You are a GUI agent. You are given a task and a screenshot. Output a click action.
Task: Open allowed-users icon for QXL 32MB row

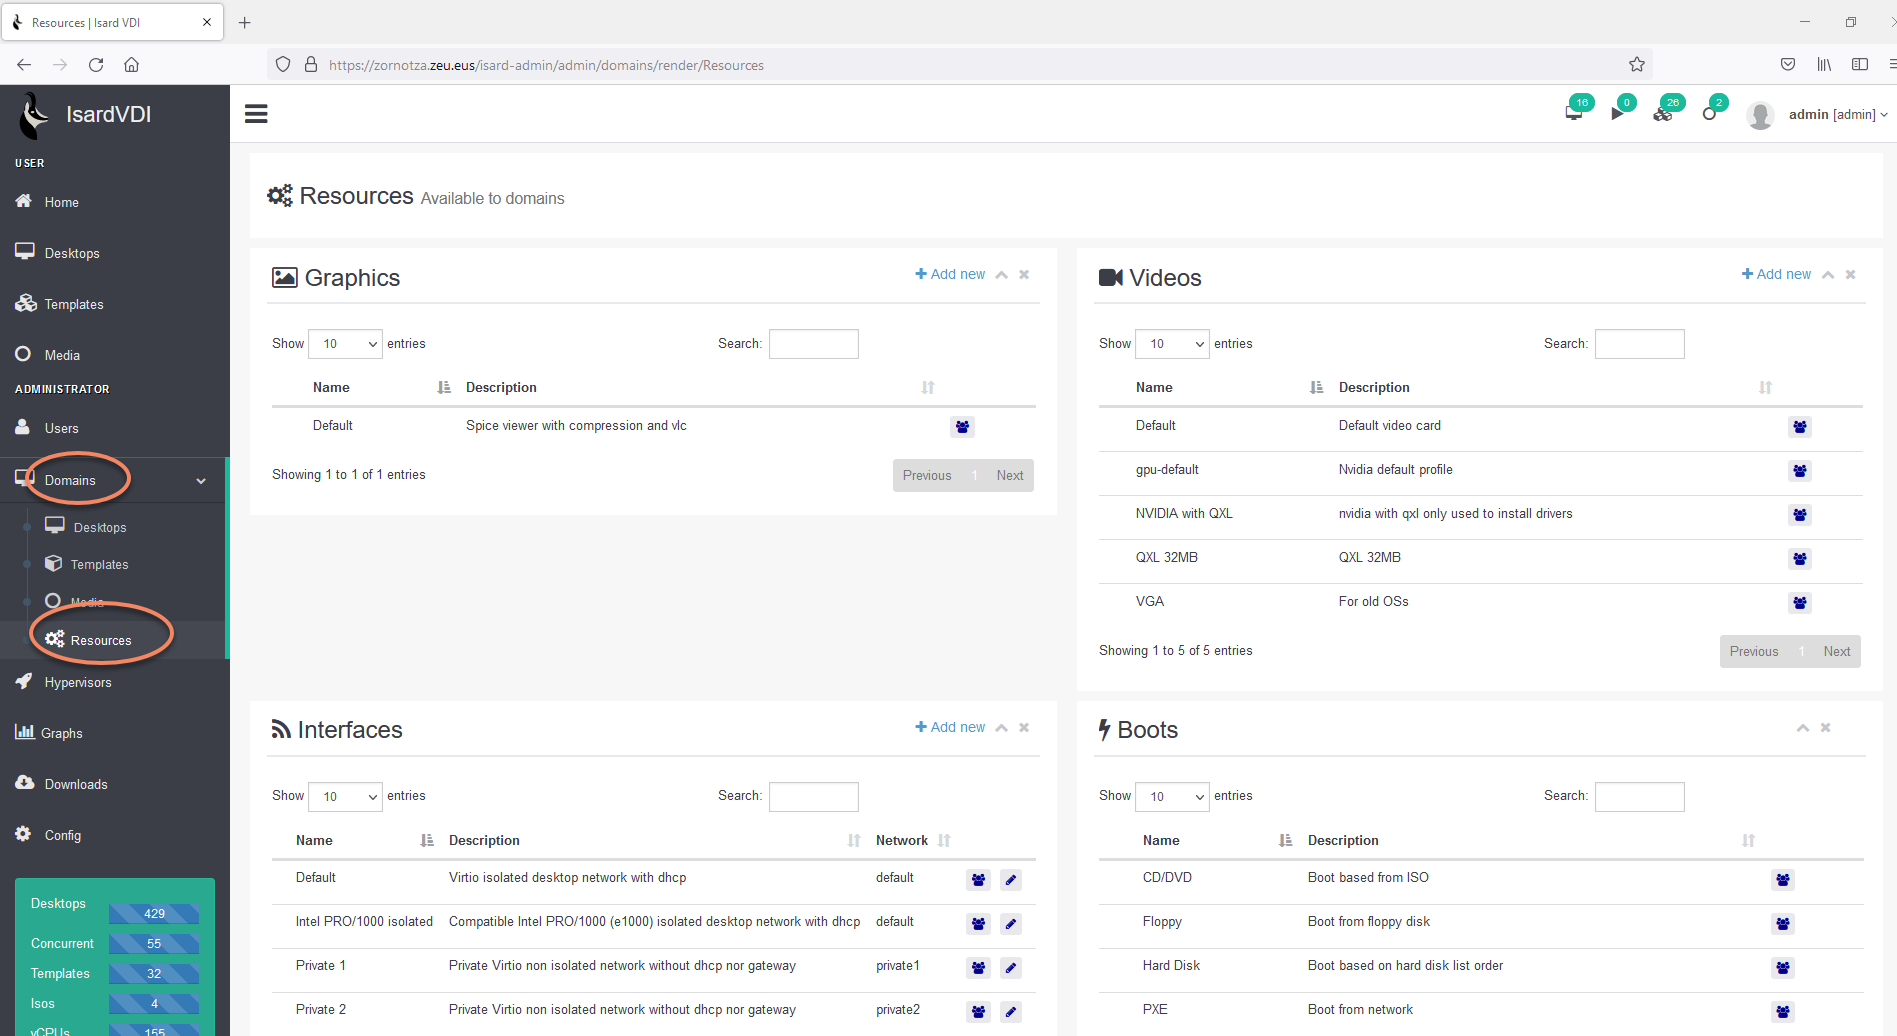coord(1800,559)
